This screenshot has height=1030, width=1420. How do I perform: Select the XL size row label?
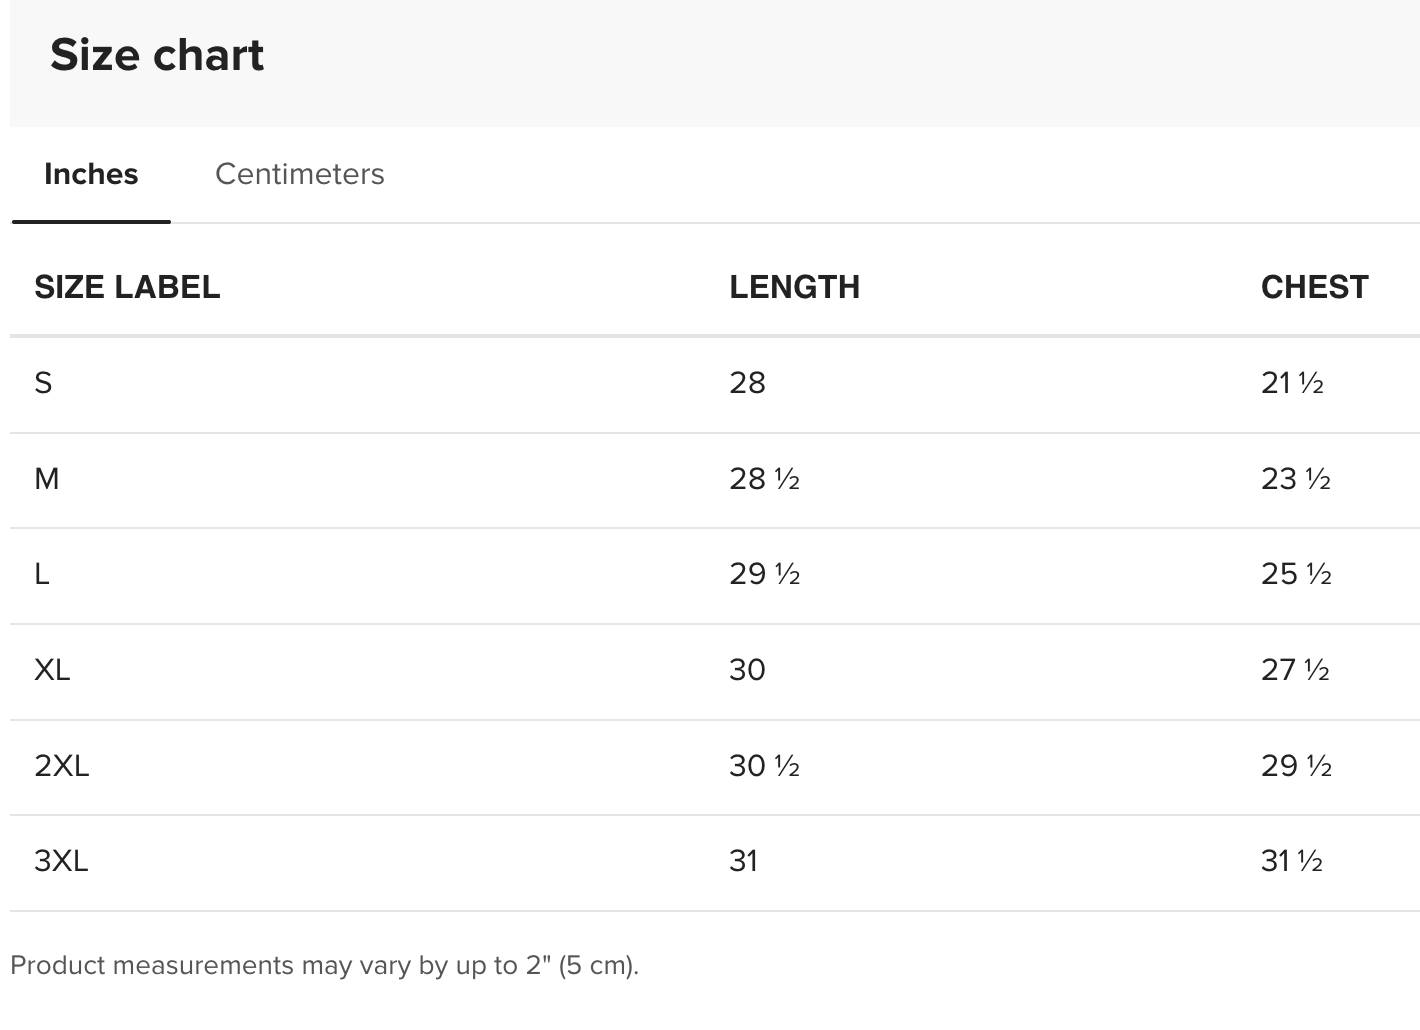[52, 670]
